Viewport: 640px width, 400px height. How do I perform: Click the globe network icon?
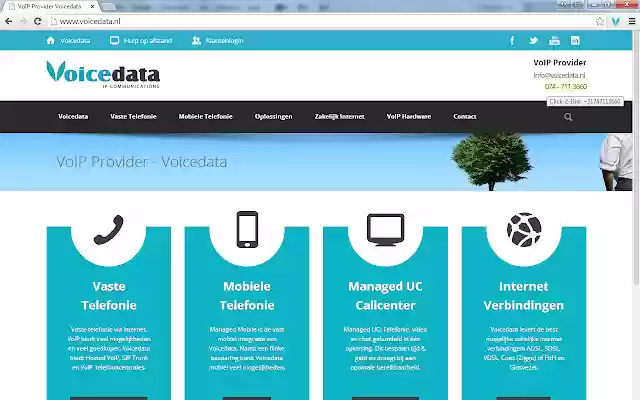pyautogui.click(x=524, y=229)
